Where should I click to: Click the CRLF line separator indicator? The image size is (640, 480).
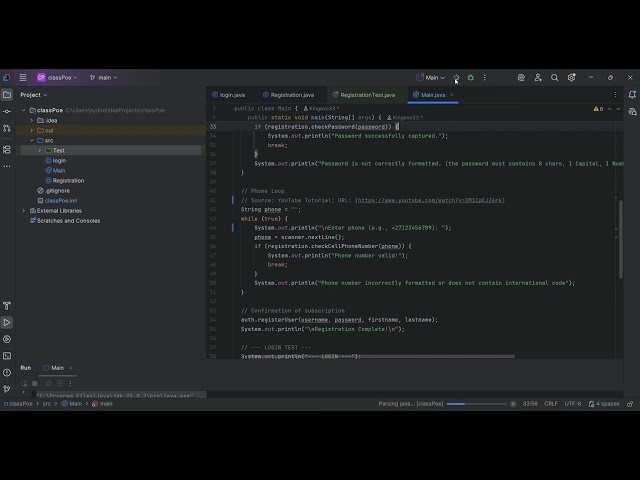[x=551, y=404]
